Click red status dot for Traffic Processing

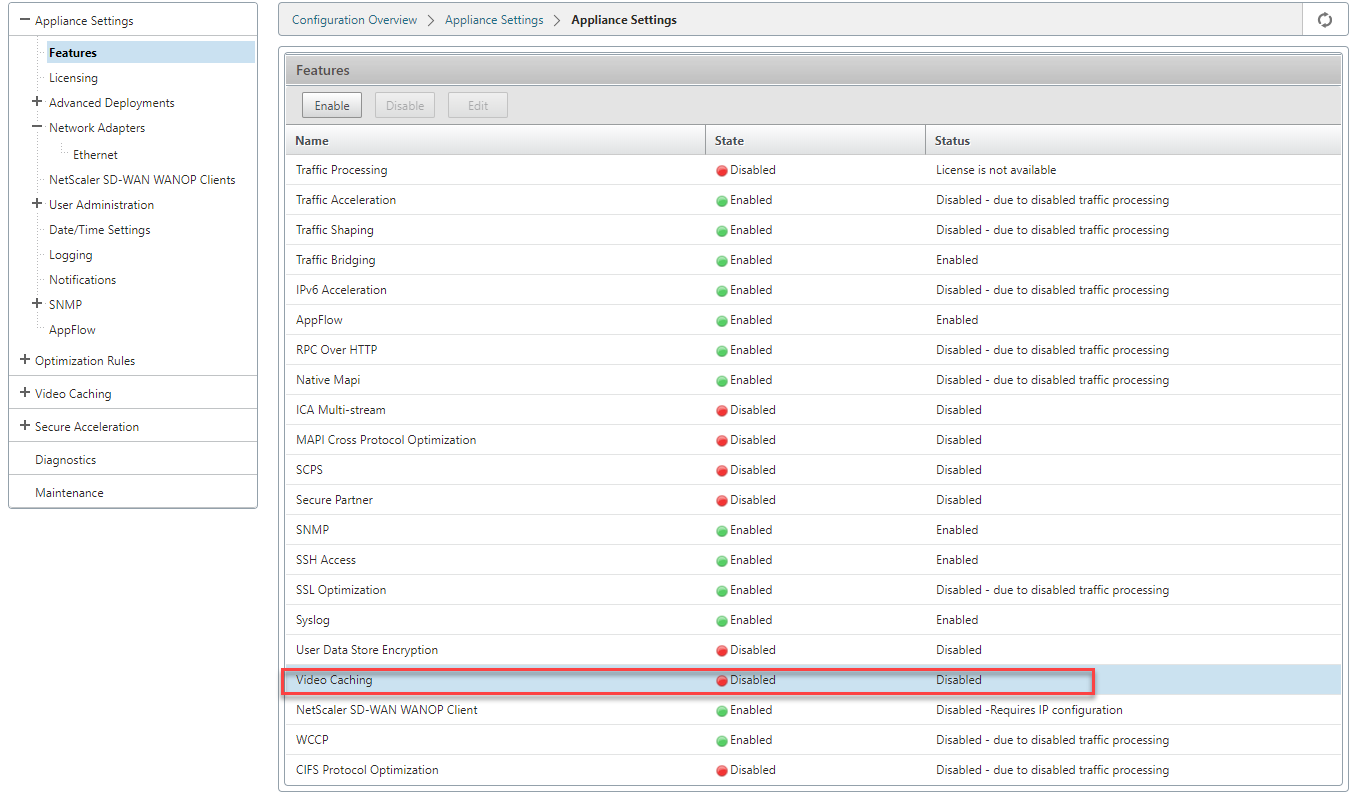click(x=721, y=171)
